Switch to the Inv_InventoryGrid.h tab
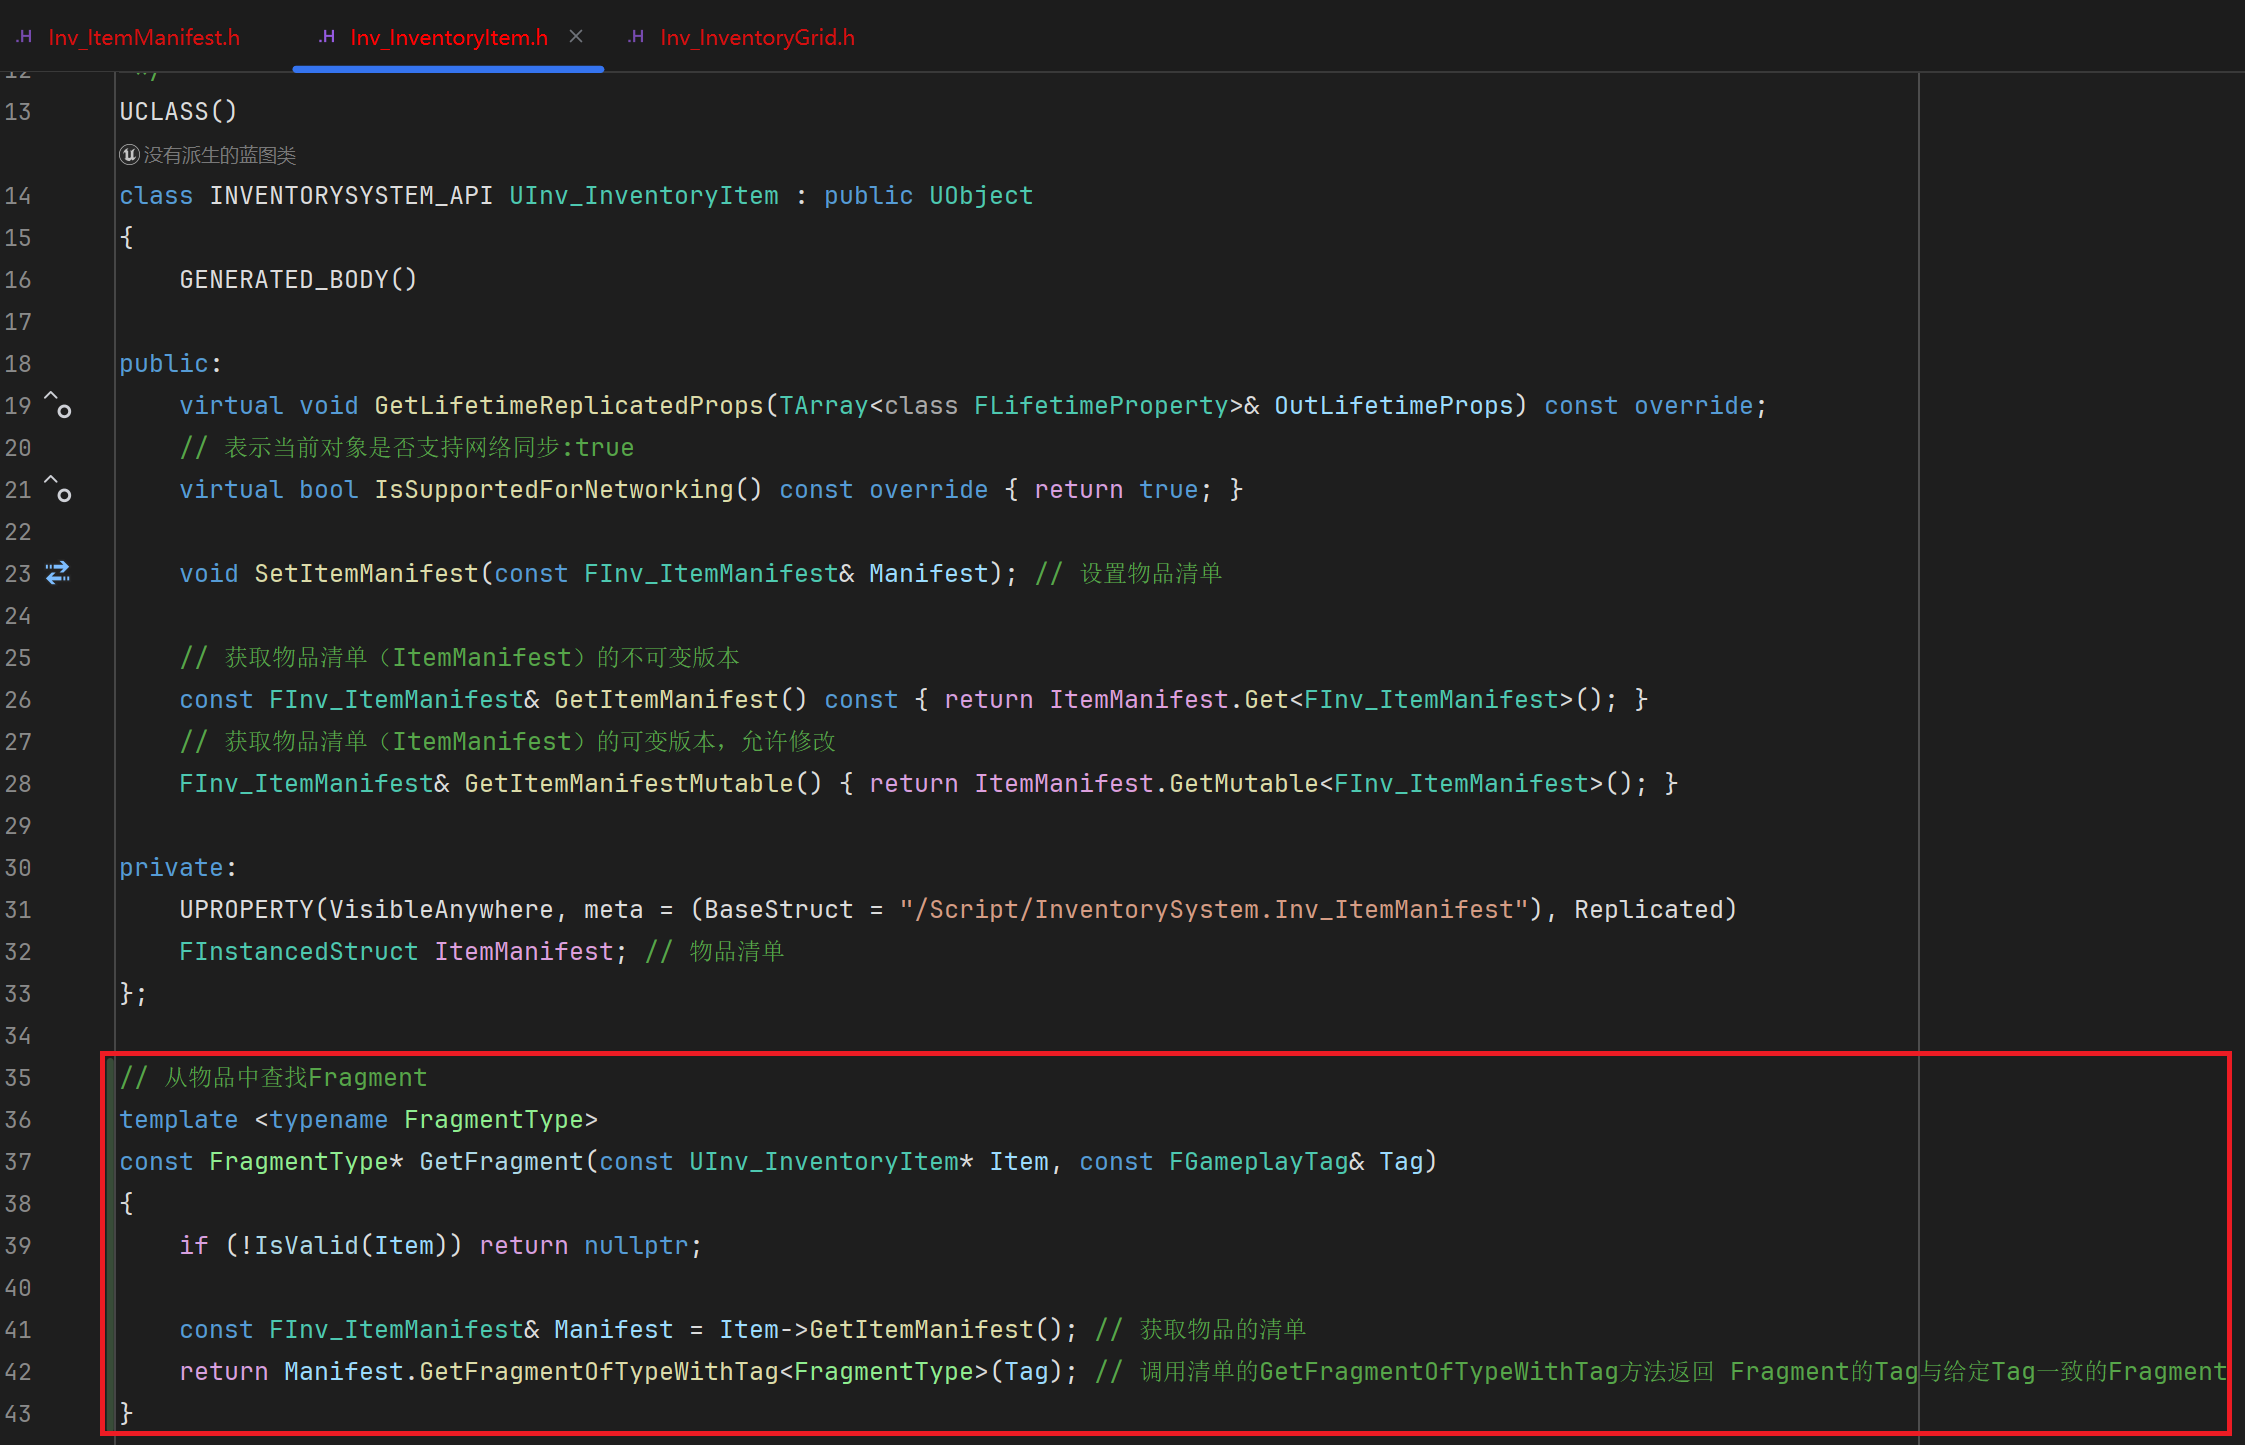 [756, 38]
